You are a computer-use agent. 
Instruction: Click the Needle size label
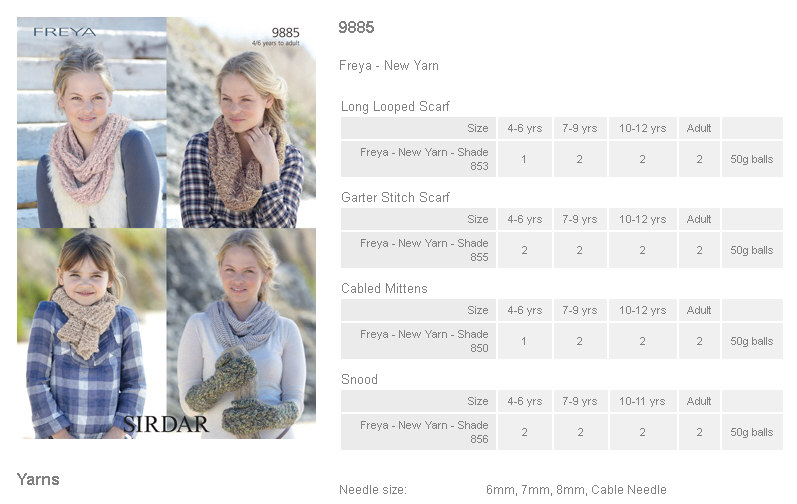[x=373, y=490]
